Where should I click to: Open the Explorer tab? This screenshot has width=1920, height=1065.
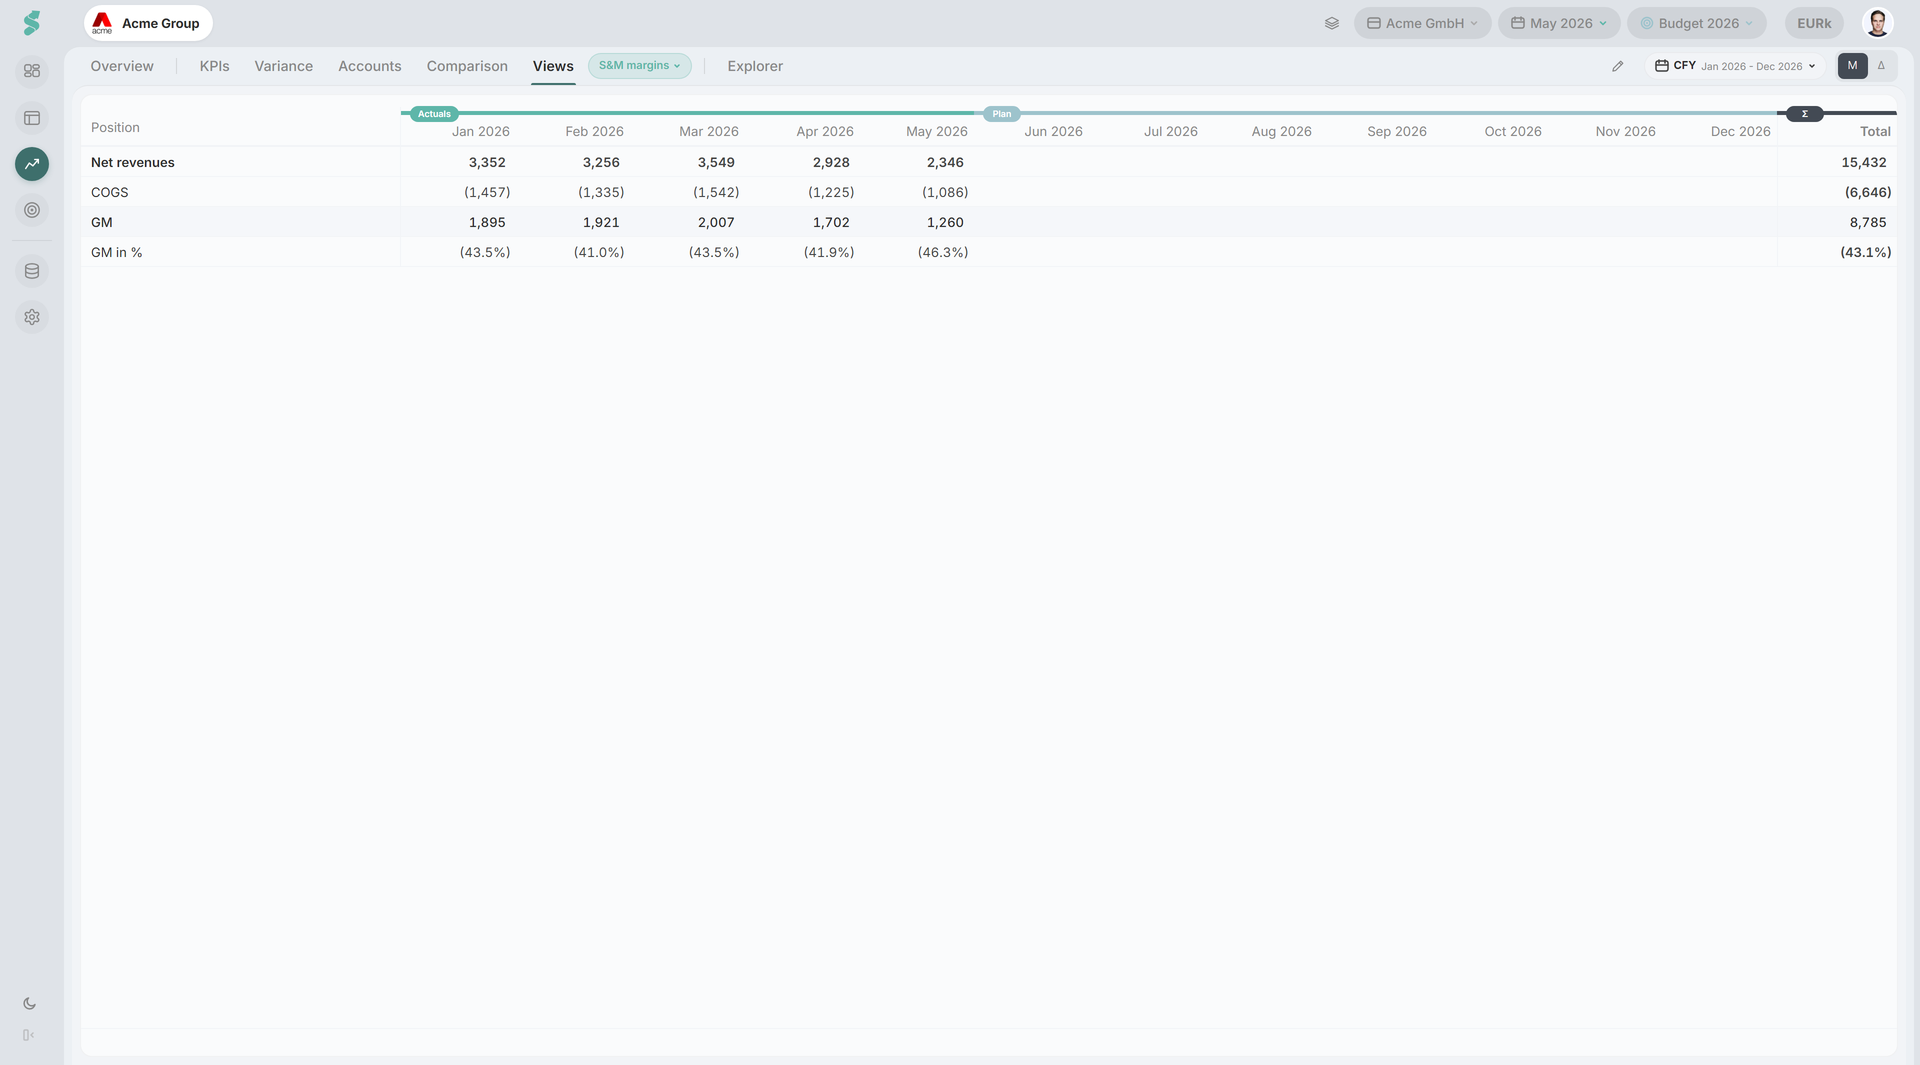(755, 66)
